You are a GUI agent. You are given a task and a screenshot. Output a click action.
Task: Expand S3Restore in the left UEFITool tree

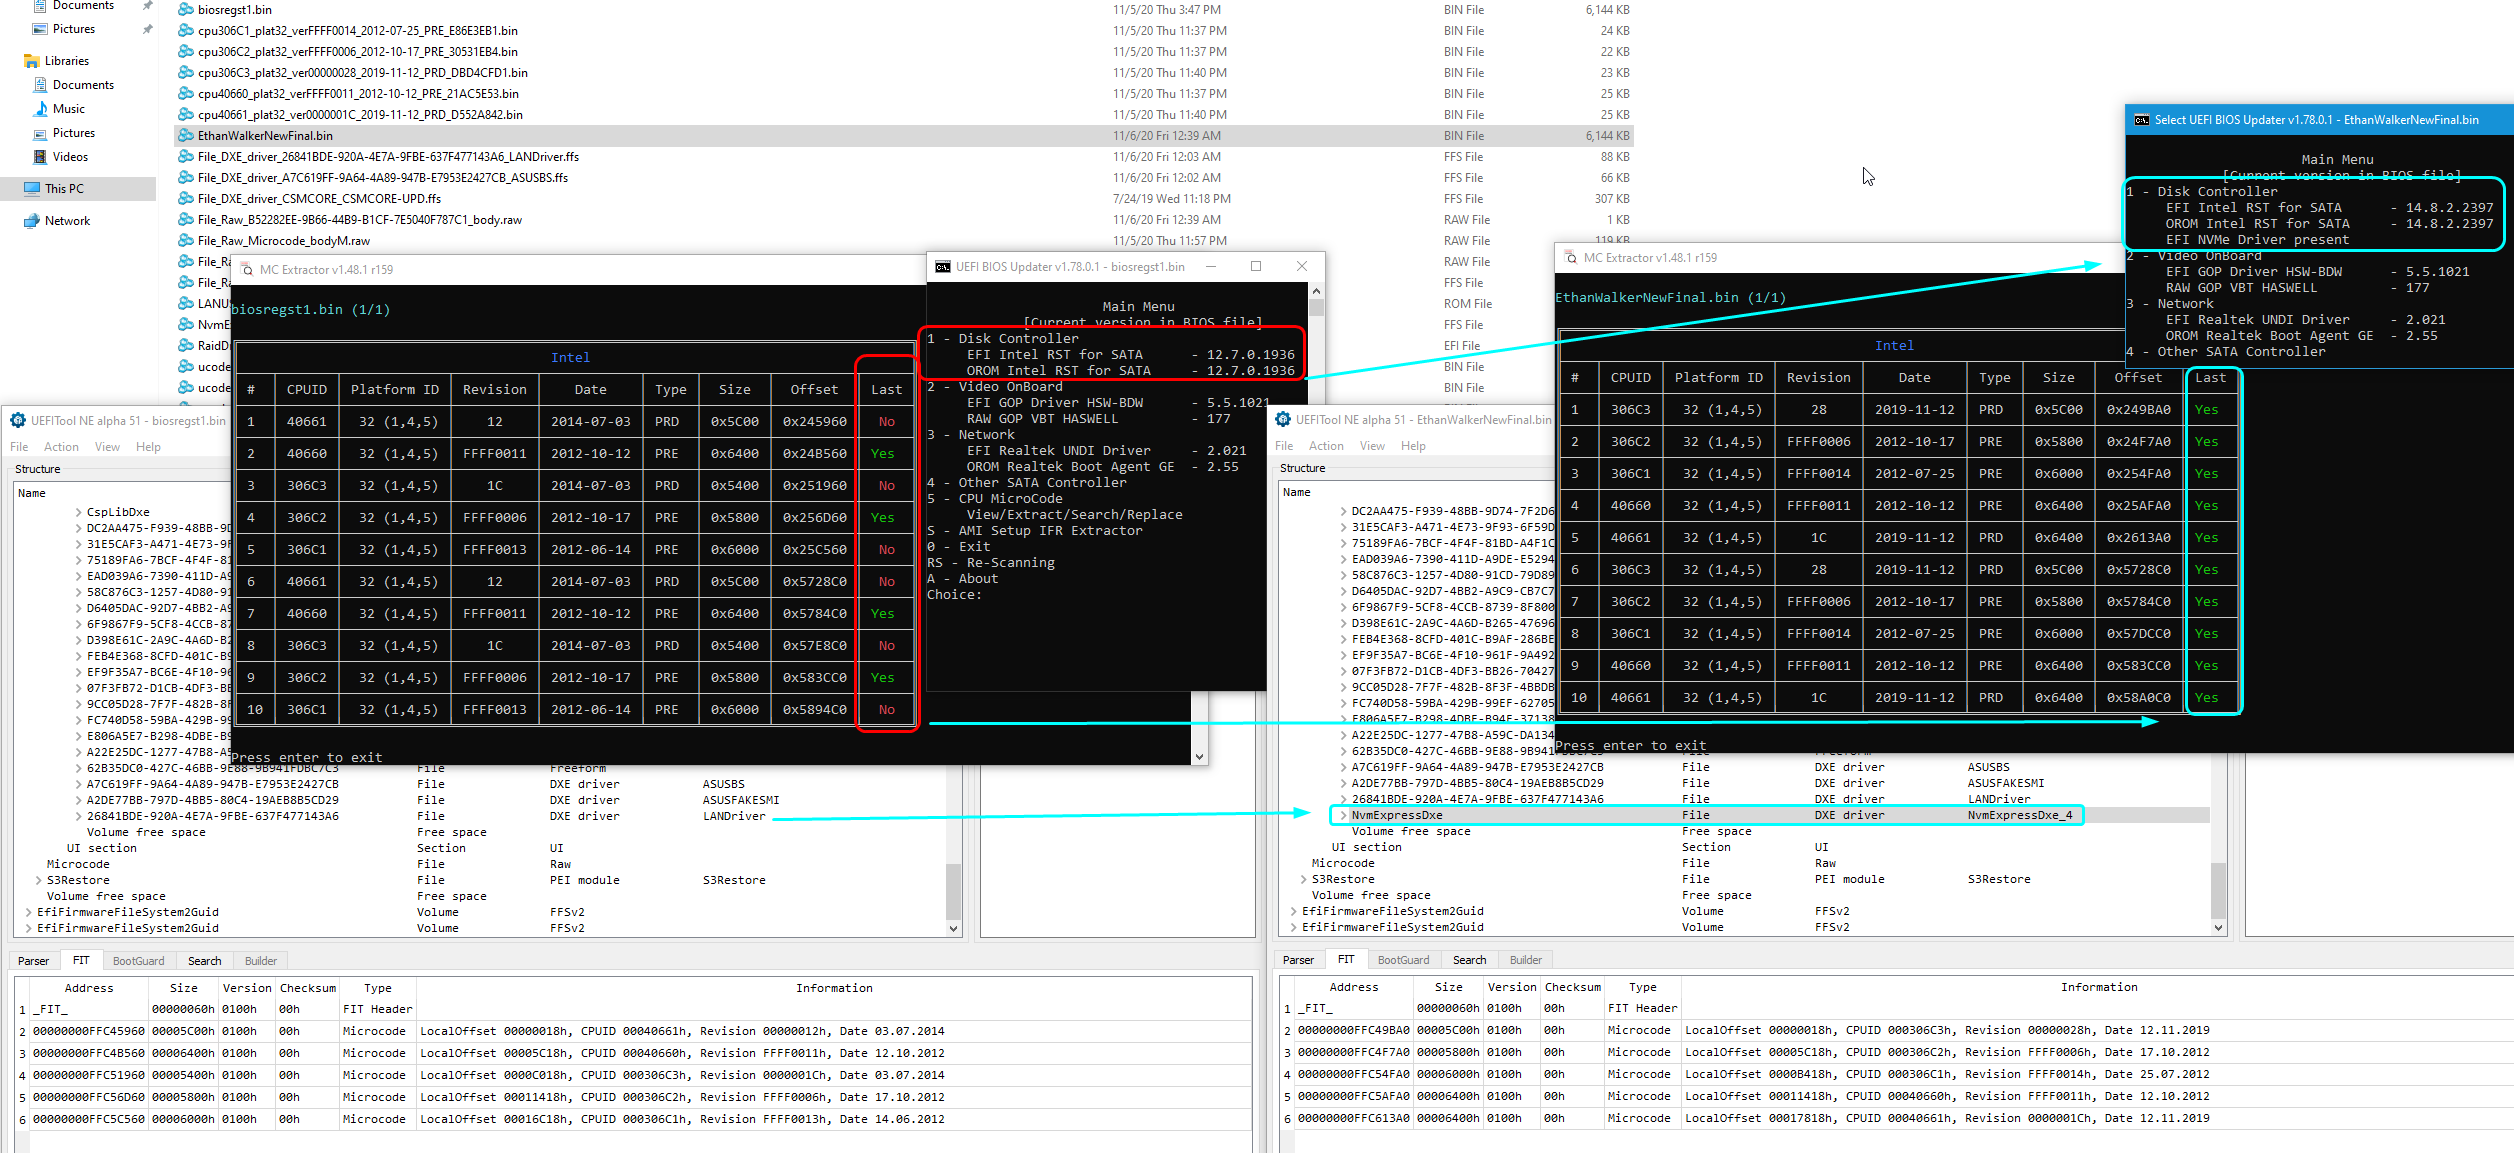click(x=38, y=881)
